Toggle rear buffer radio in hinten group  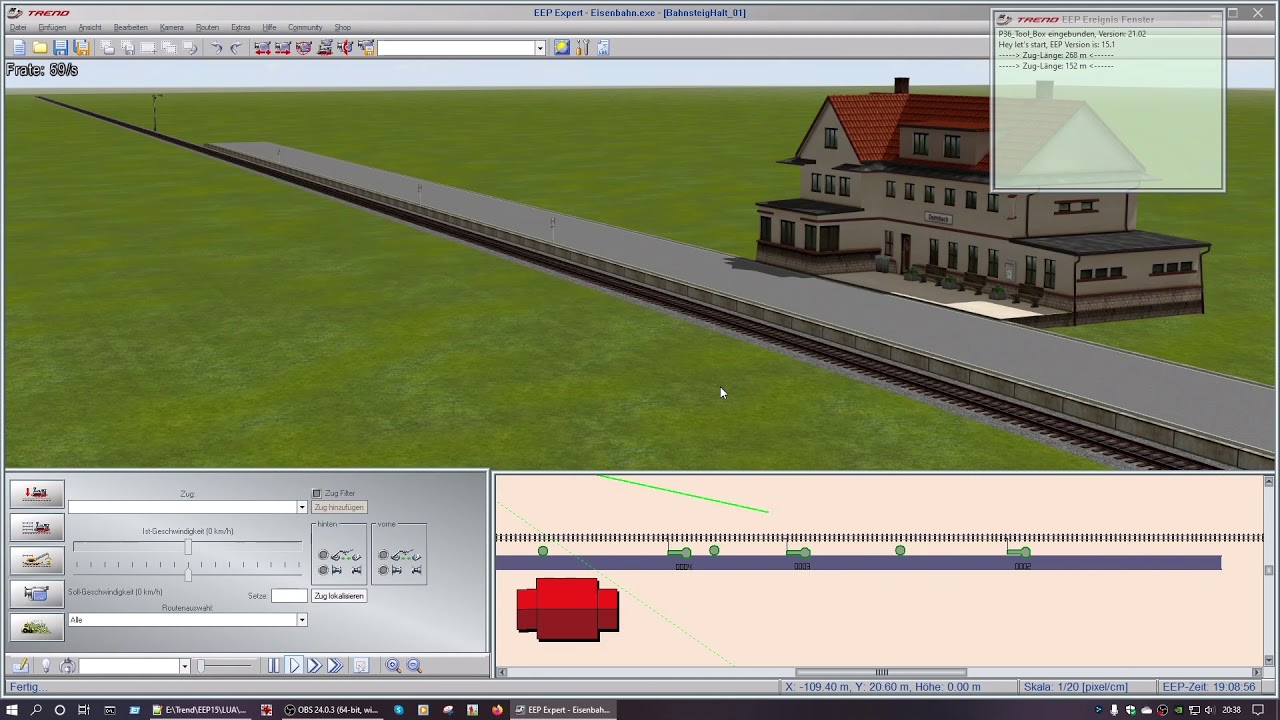click(323, 570)
